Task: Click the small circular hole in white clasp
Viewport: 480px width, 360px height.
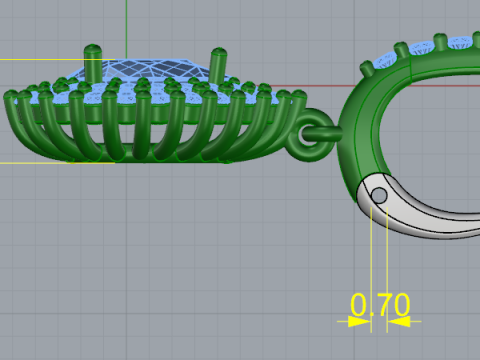Action: click(x=379, y=195)
